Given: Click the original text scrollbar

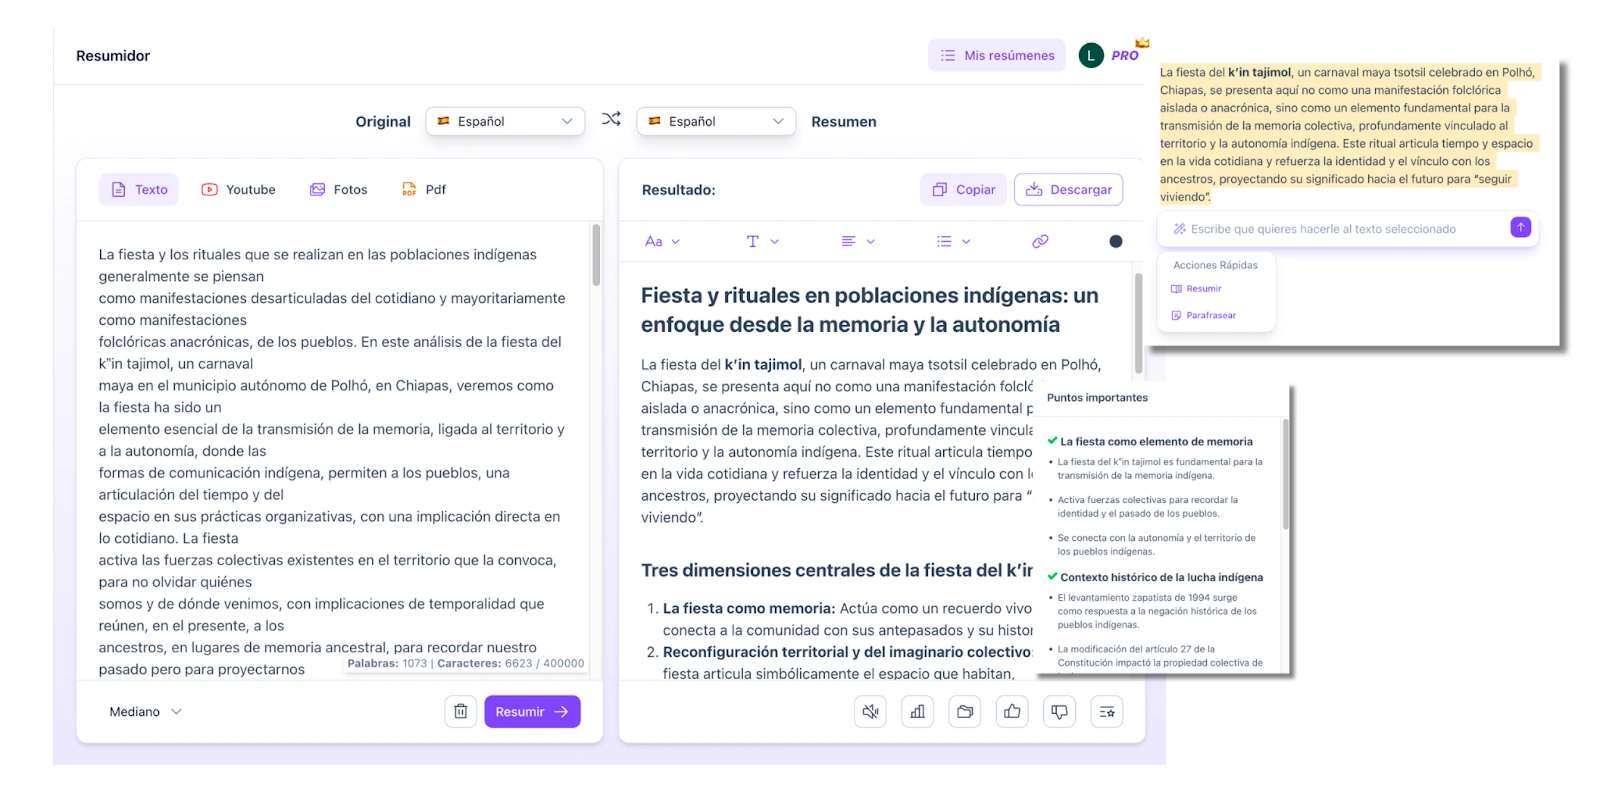Looking at the screenshot, I should click(596, 255).
